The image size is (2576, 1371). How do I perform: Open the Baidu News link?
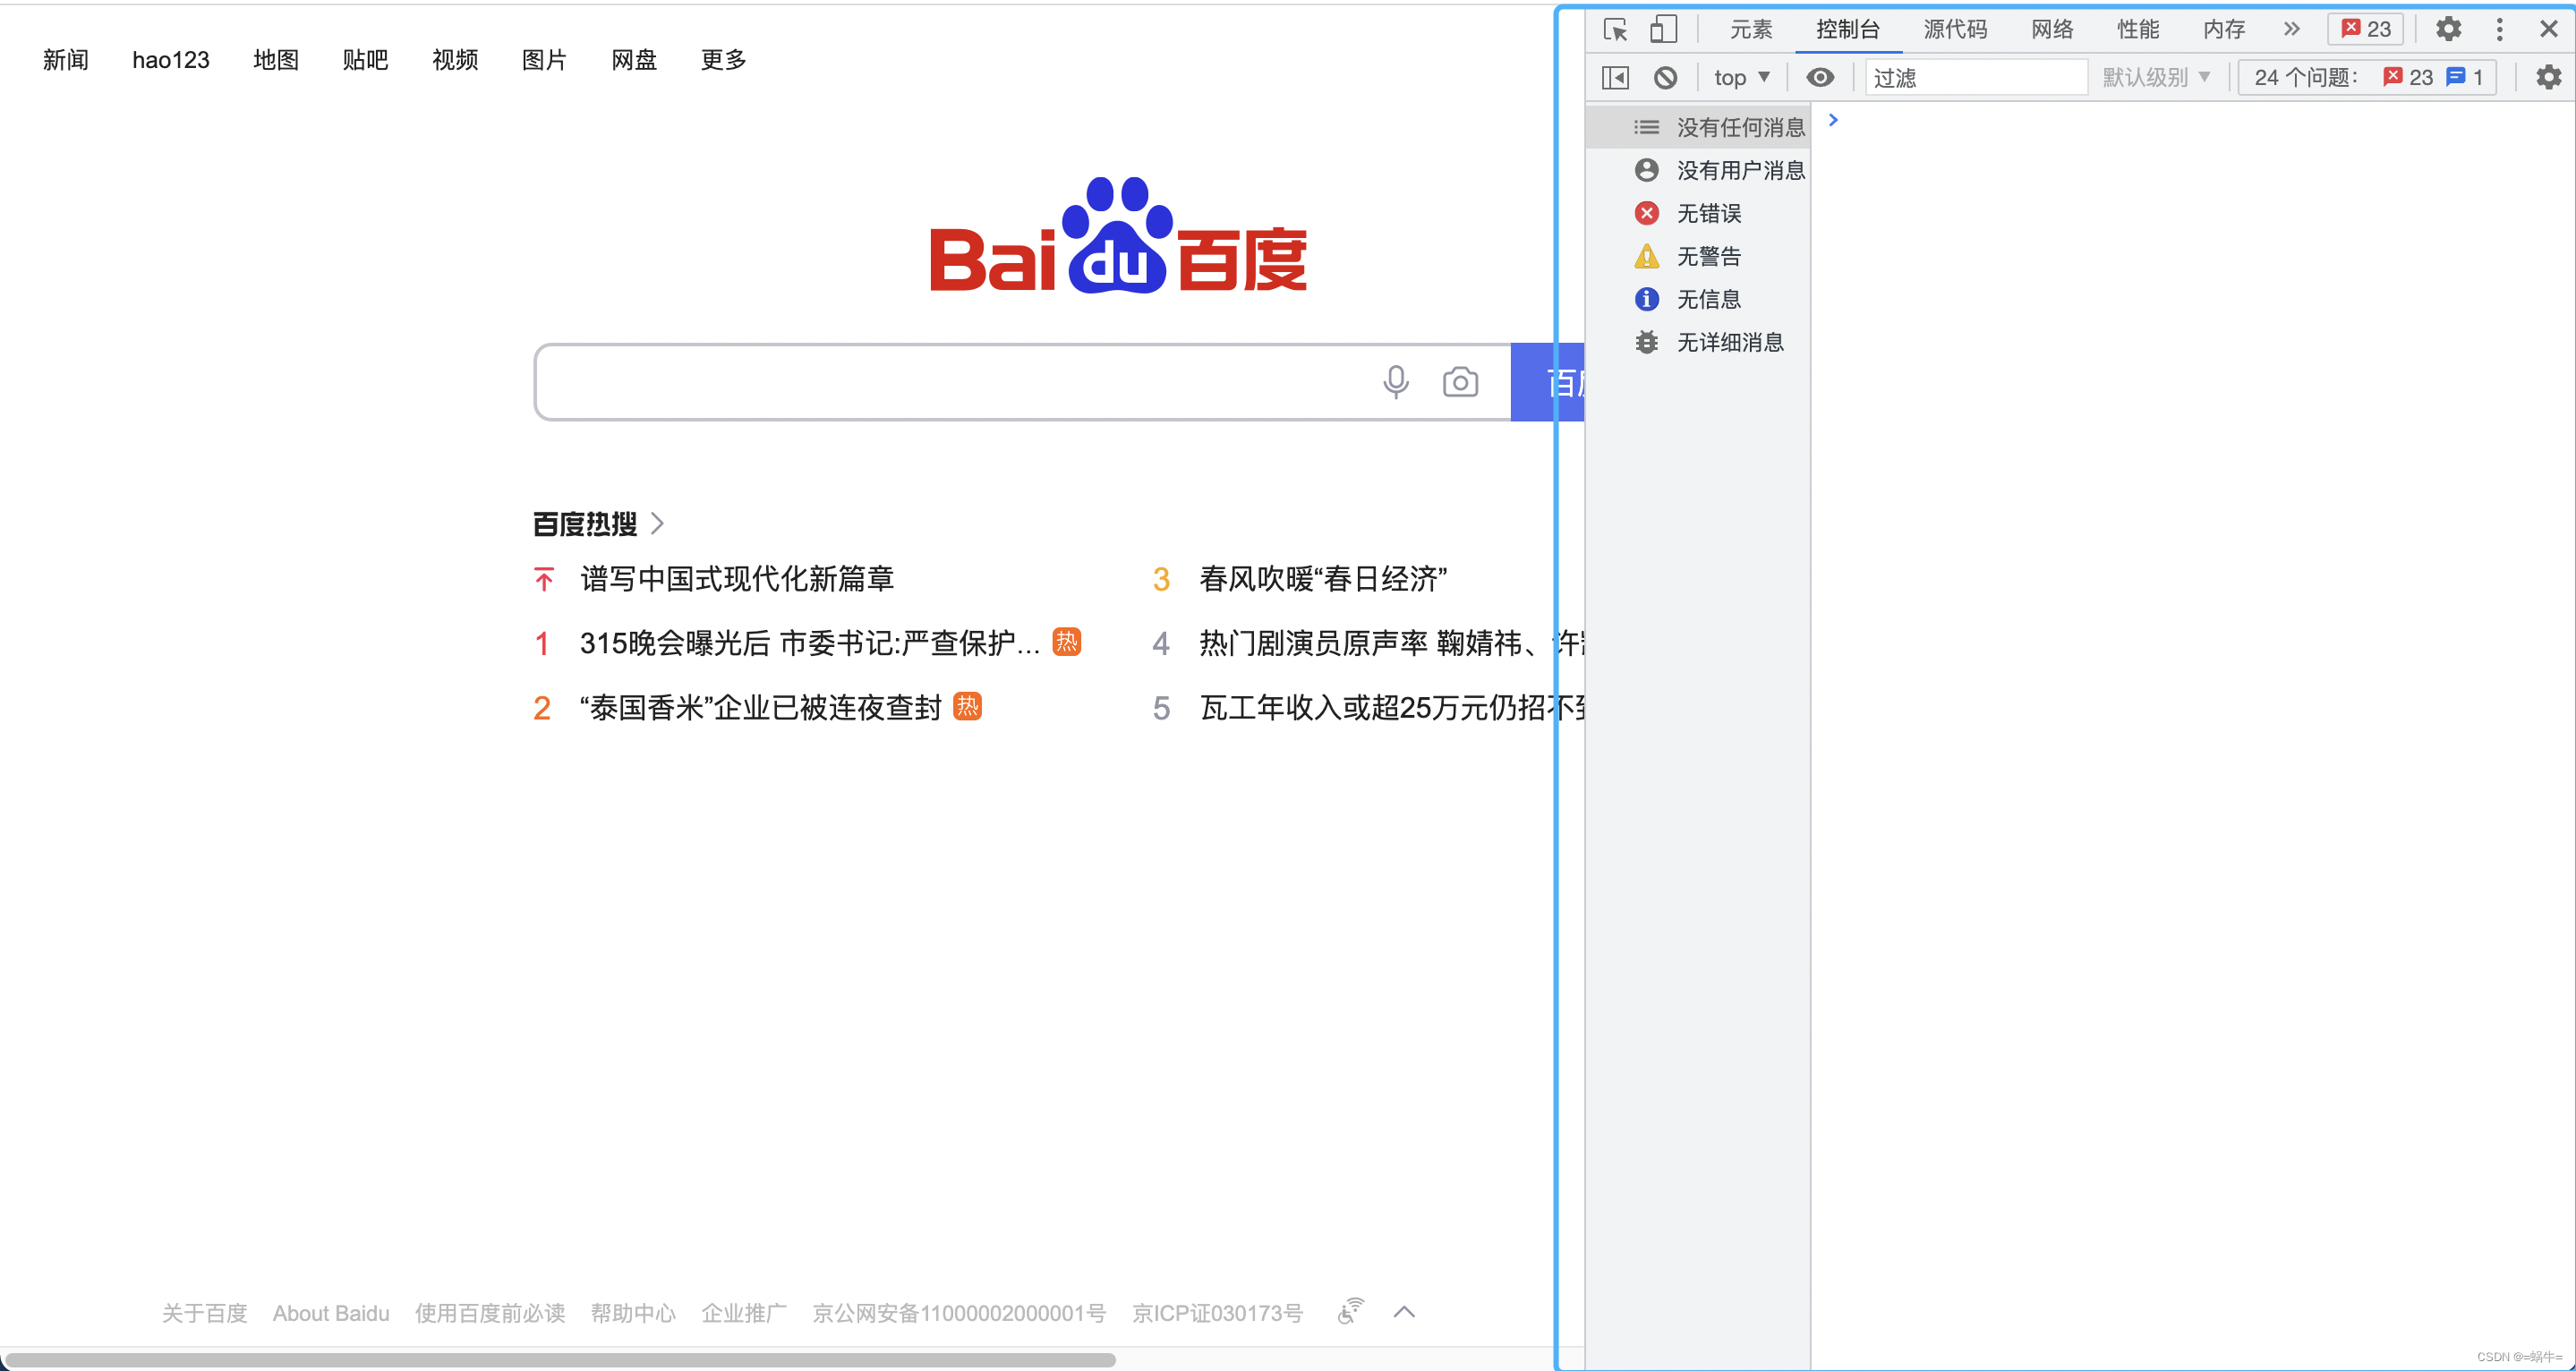click(x=65, y=60)
